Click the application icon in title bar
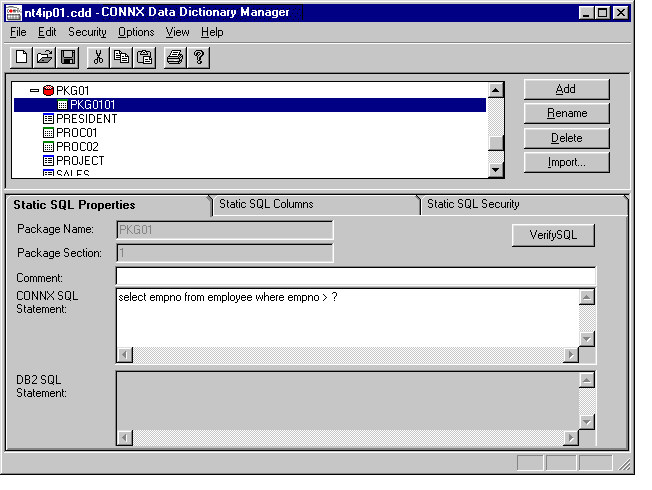Image resolution: width=652 pixels, height=490 pixels. coord(14,12)
